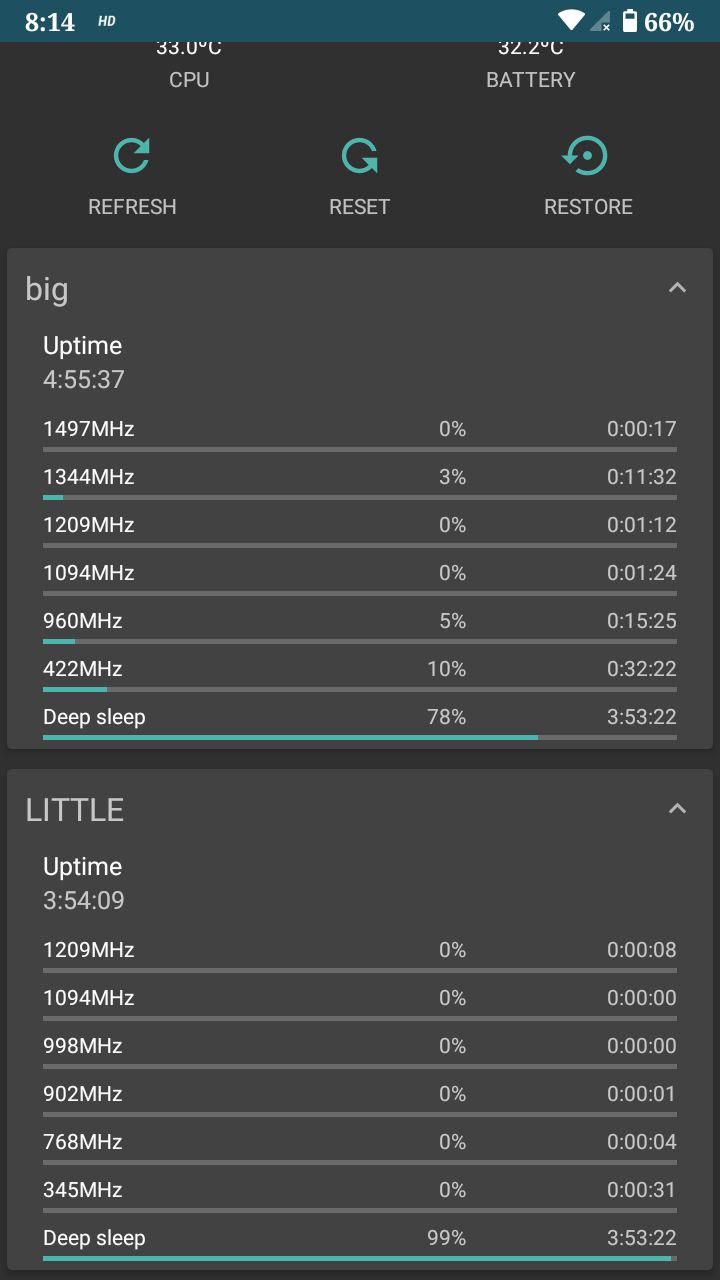Collapse the big cluster card

coord(677,288)
